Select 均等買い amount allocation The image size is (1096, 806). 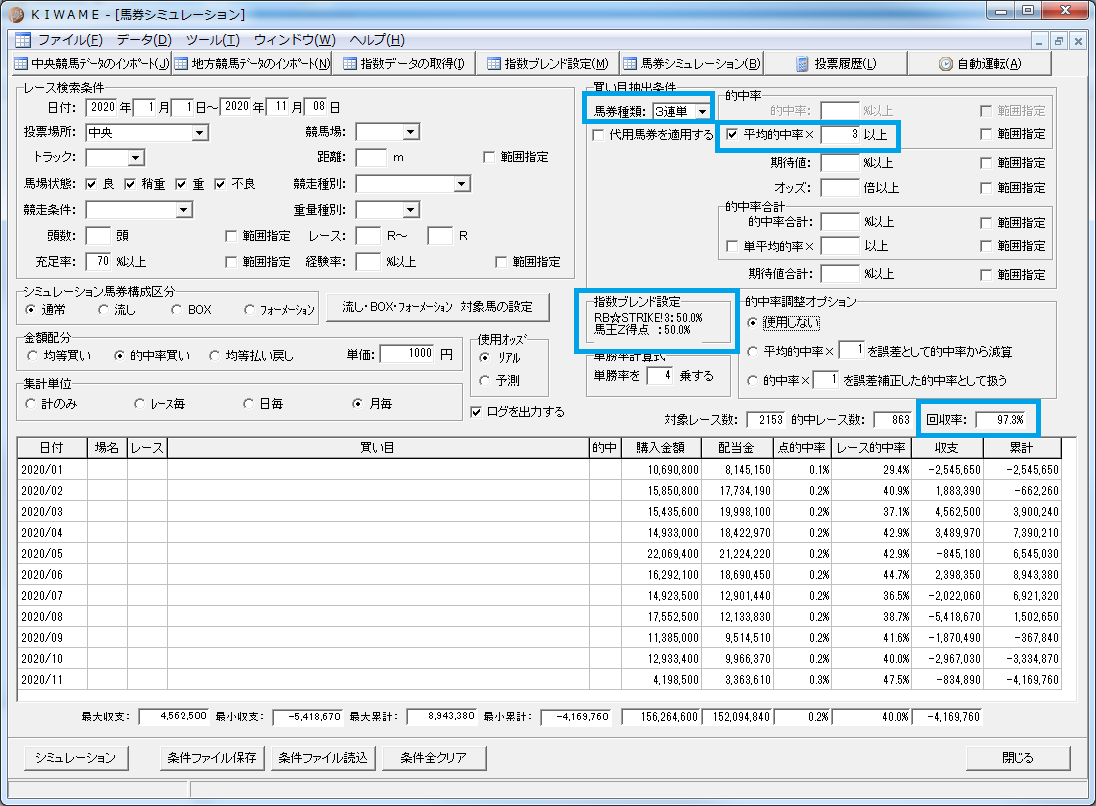(32, 356)
